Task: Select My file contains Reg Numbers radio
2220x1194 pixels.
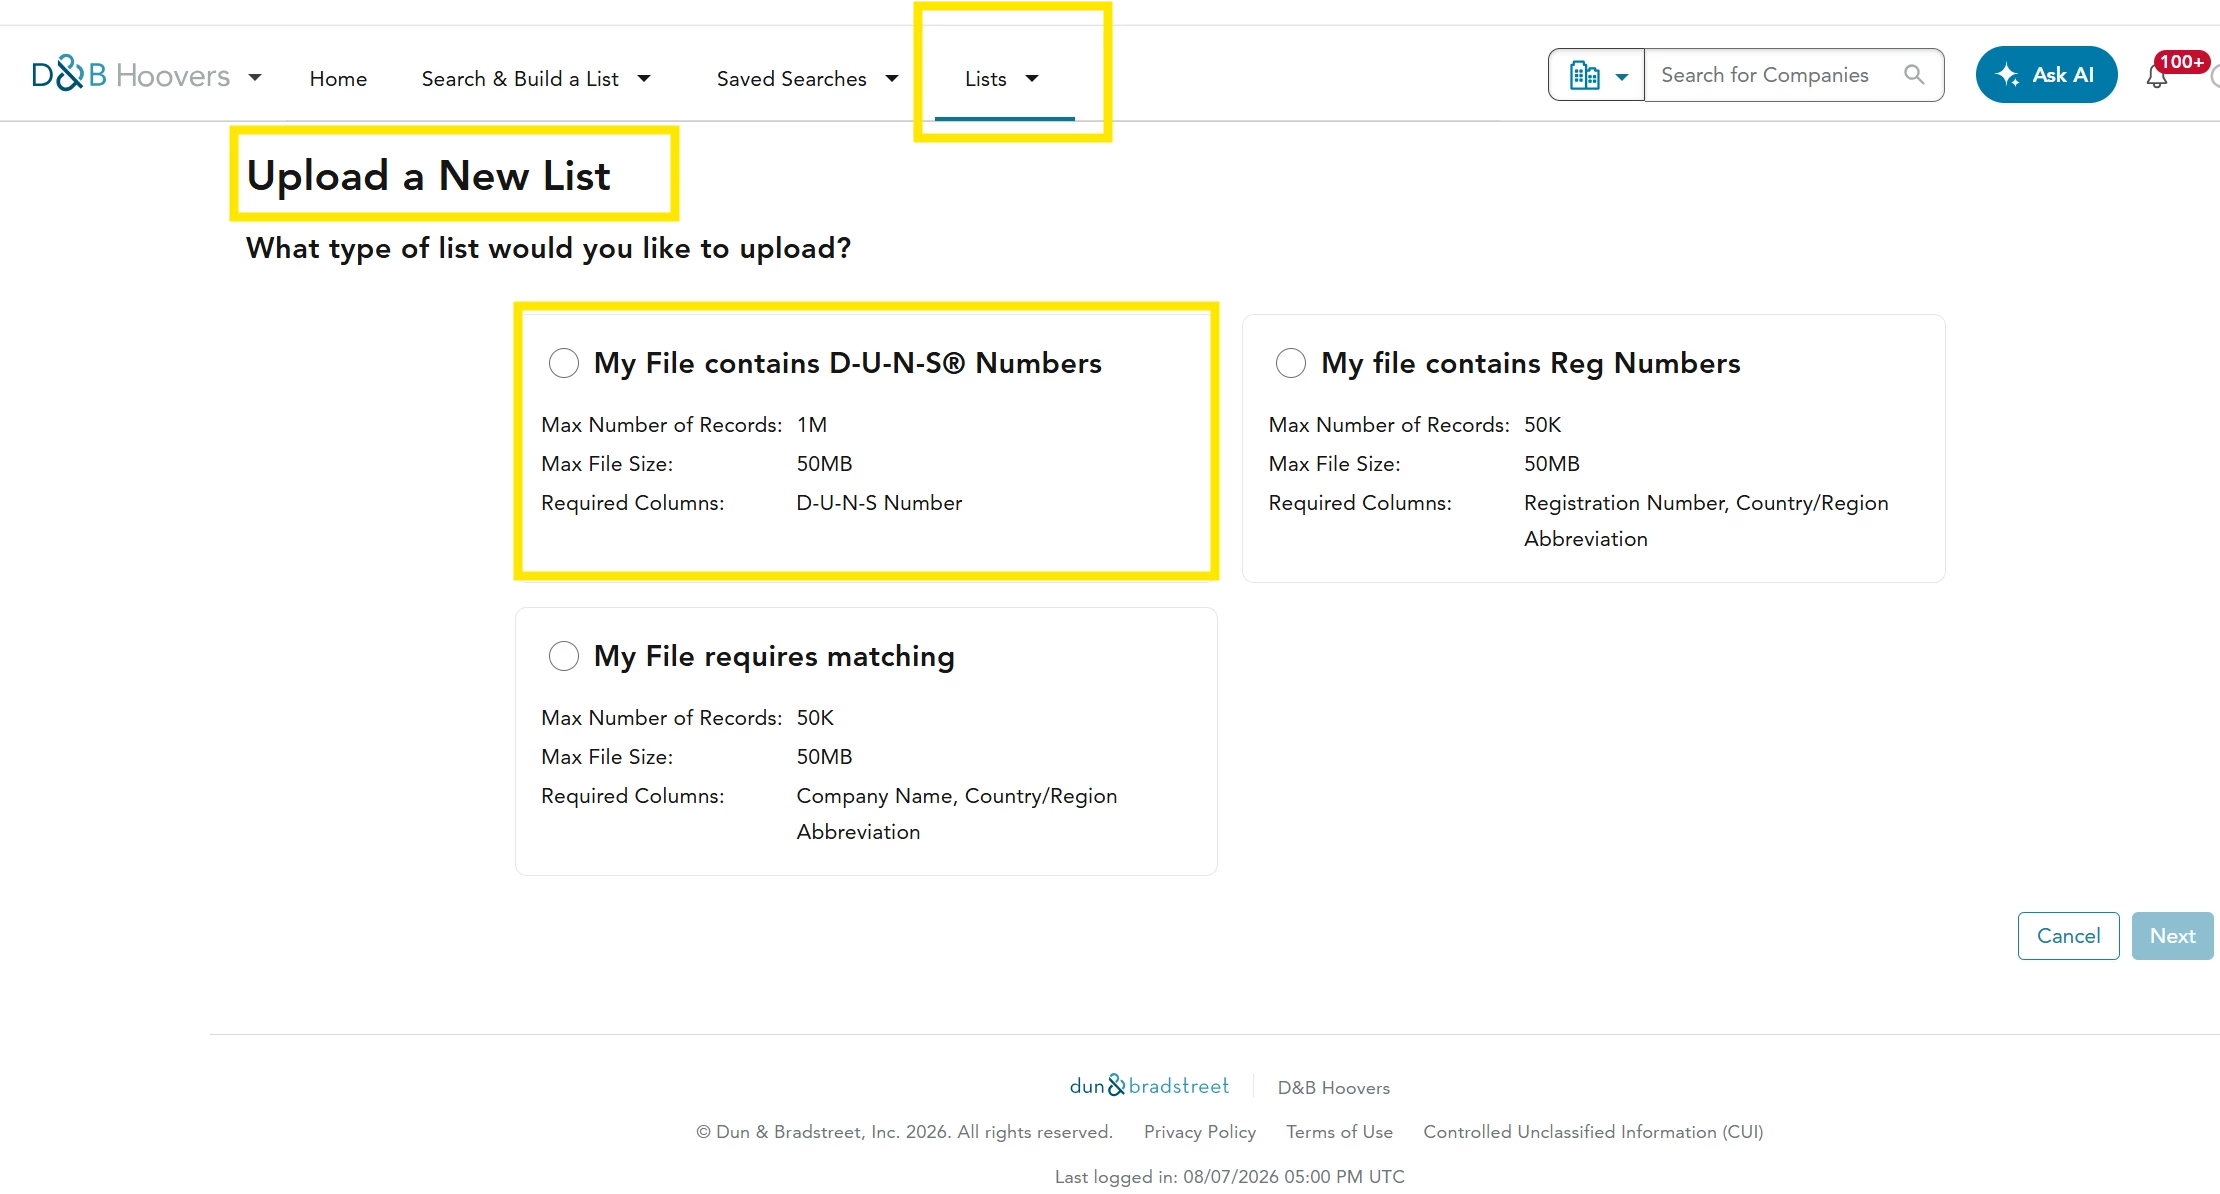Action: pos(1291,363)
